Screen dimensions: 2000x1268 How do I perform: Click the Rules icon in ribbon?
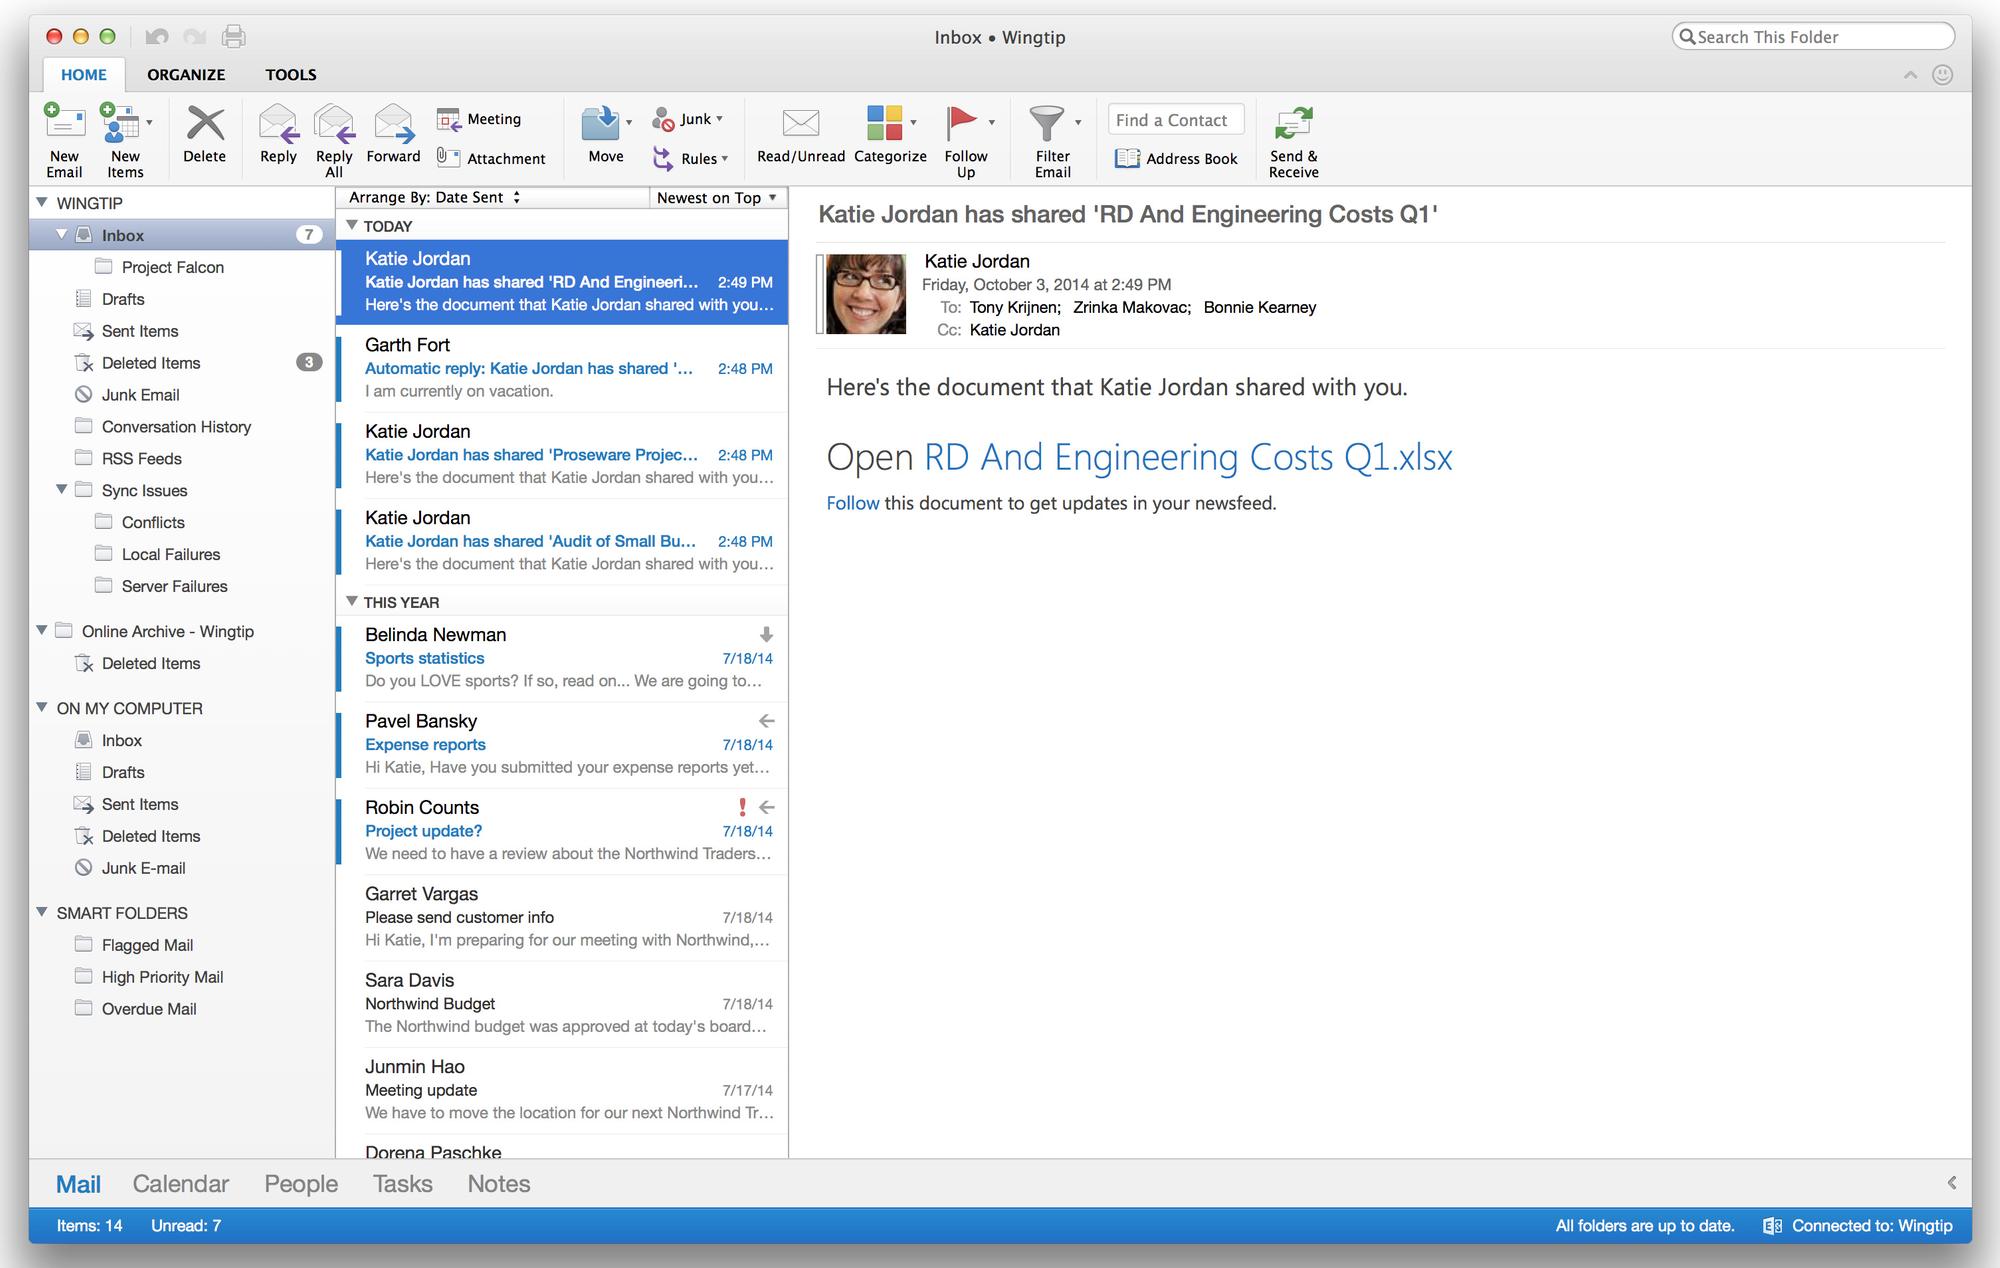click(663, 158)
